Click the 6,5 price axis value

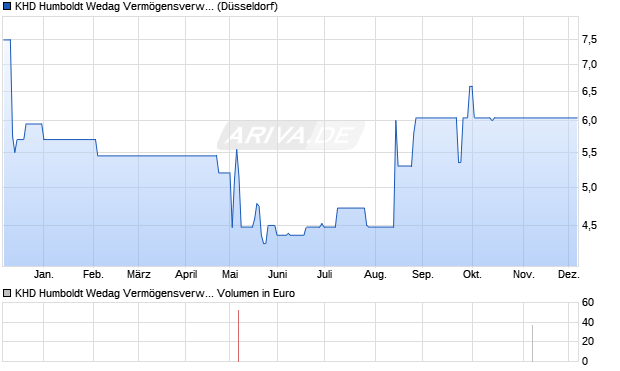589,91
